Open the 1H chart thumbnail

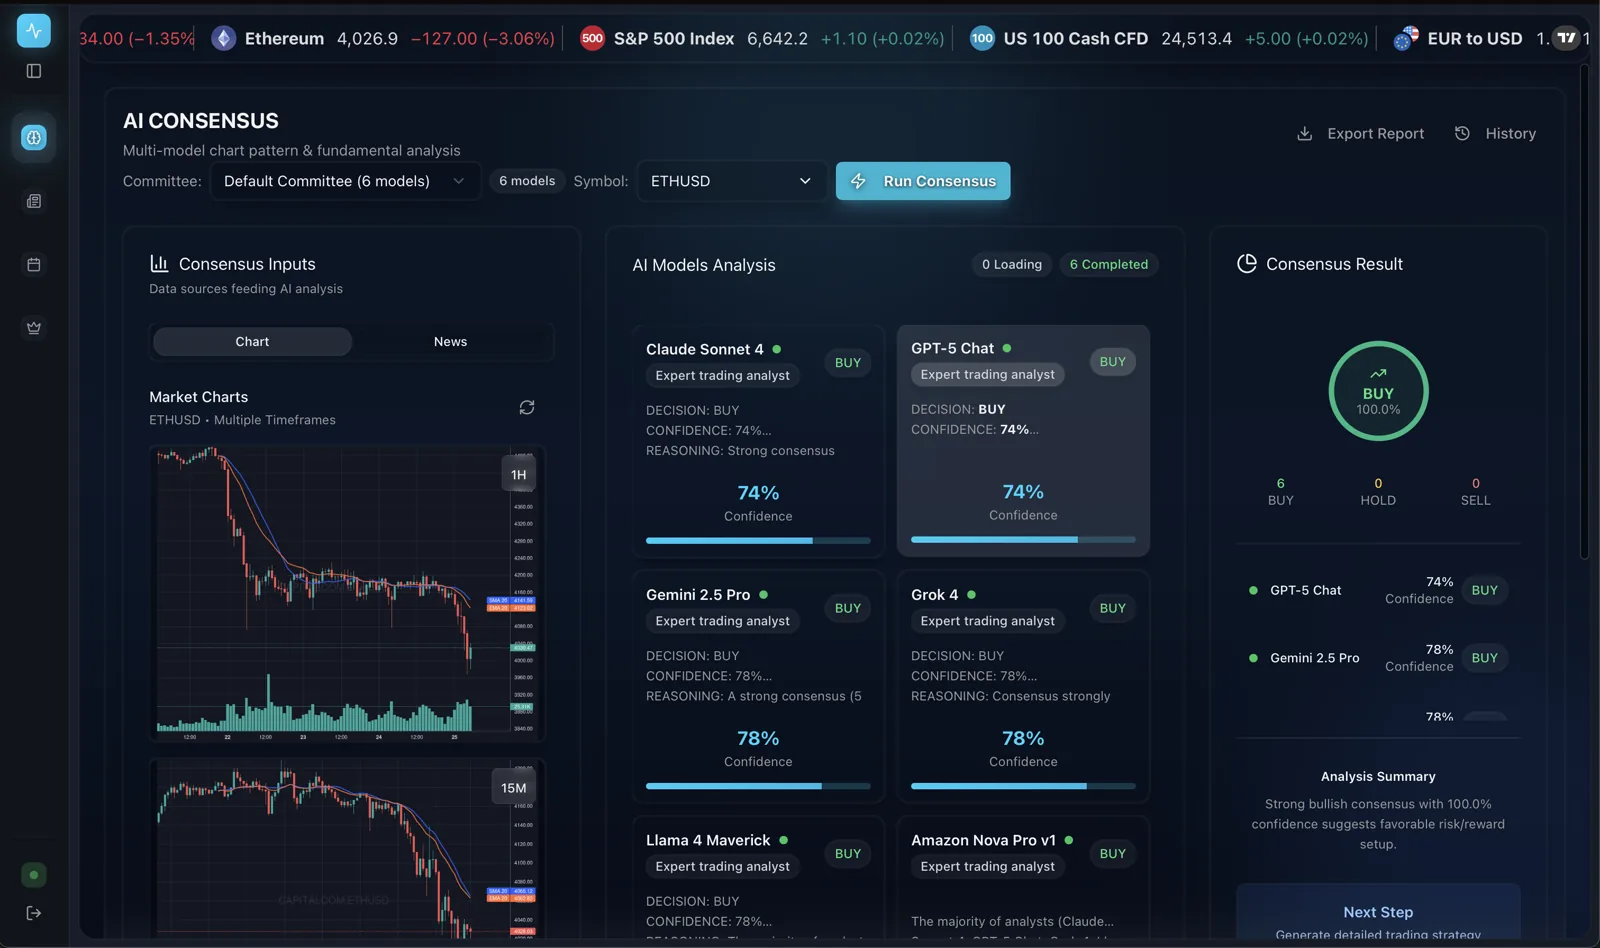coord(347,593)
